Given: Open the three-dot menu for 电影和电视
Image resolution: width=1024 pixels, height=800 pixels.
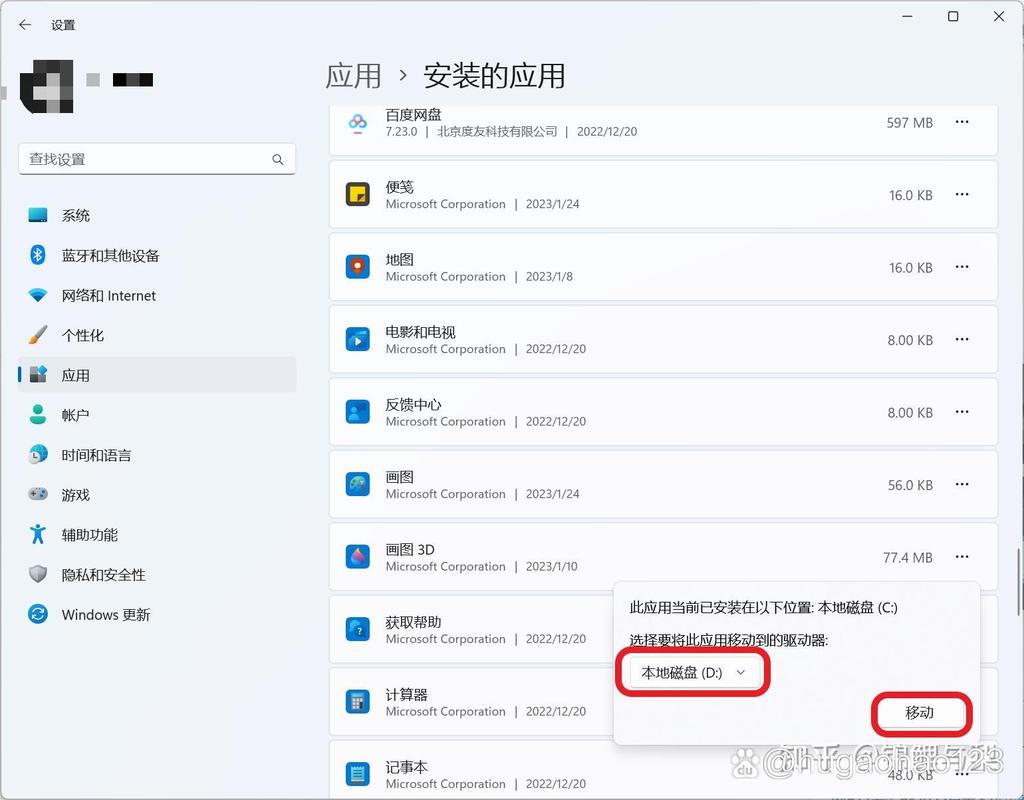Looking at the screenshot, I should point(962,340).
